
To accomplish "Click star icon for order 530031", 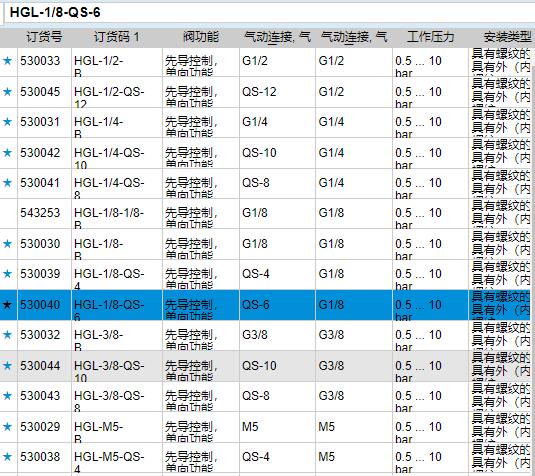I will [x=8, y=122].
